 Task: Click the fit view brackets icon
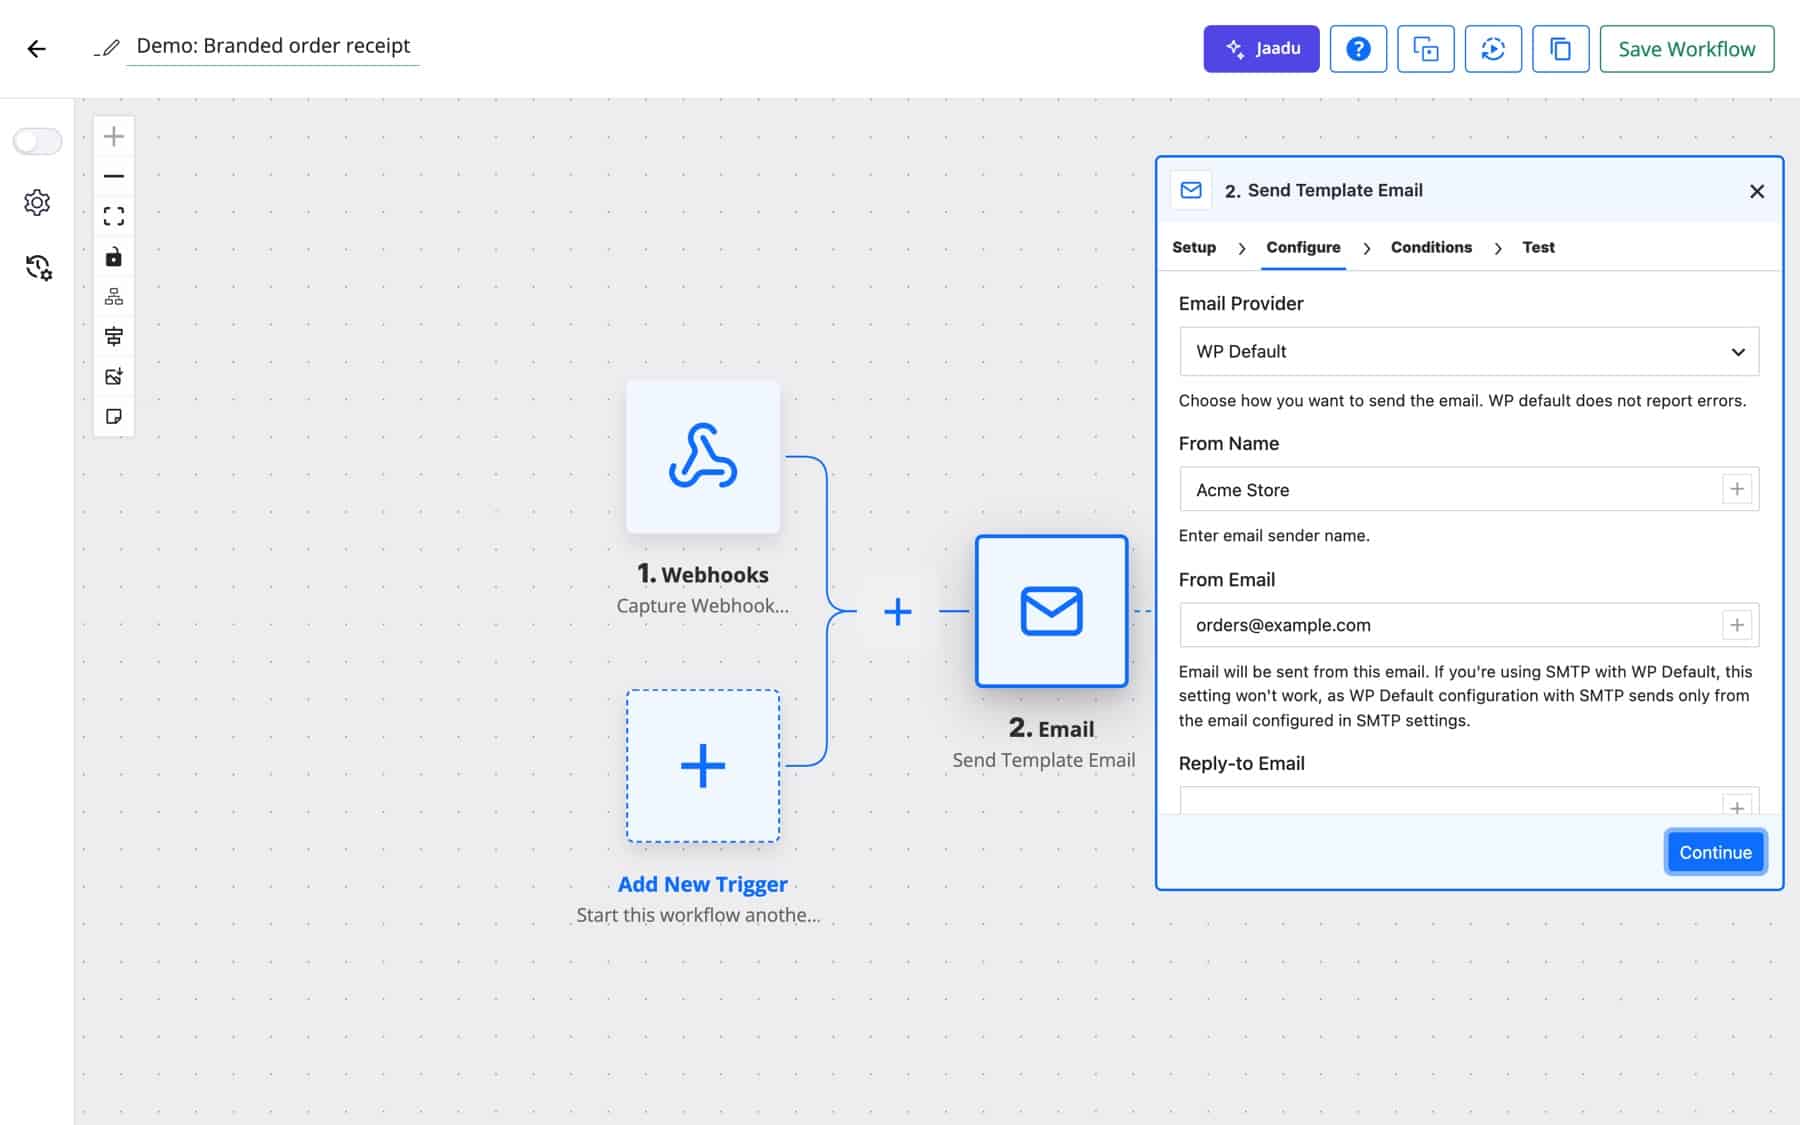point(114,216)
